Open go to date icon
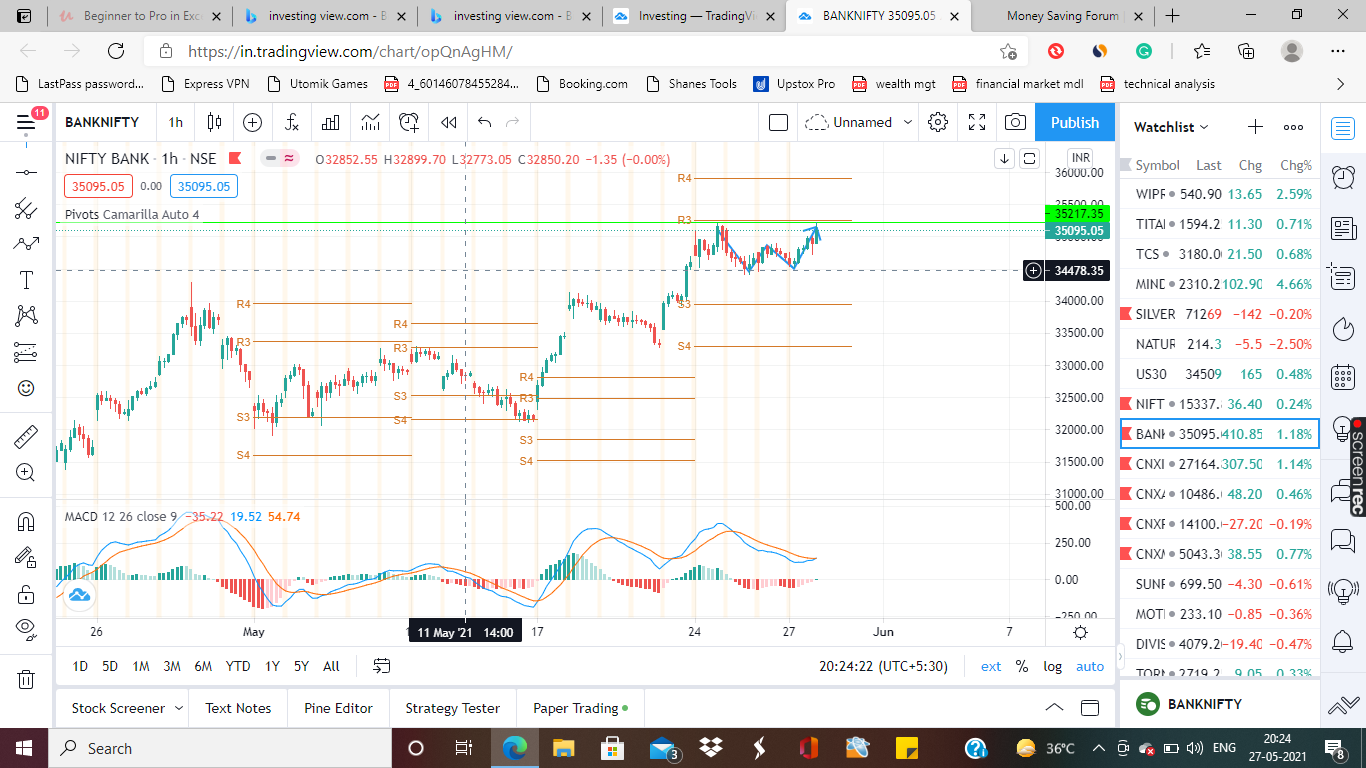Viewport: 1366px width, 768px height. pos(381,666)
